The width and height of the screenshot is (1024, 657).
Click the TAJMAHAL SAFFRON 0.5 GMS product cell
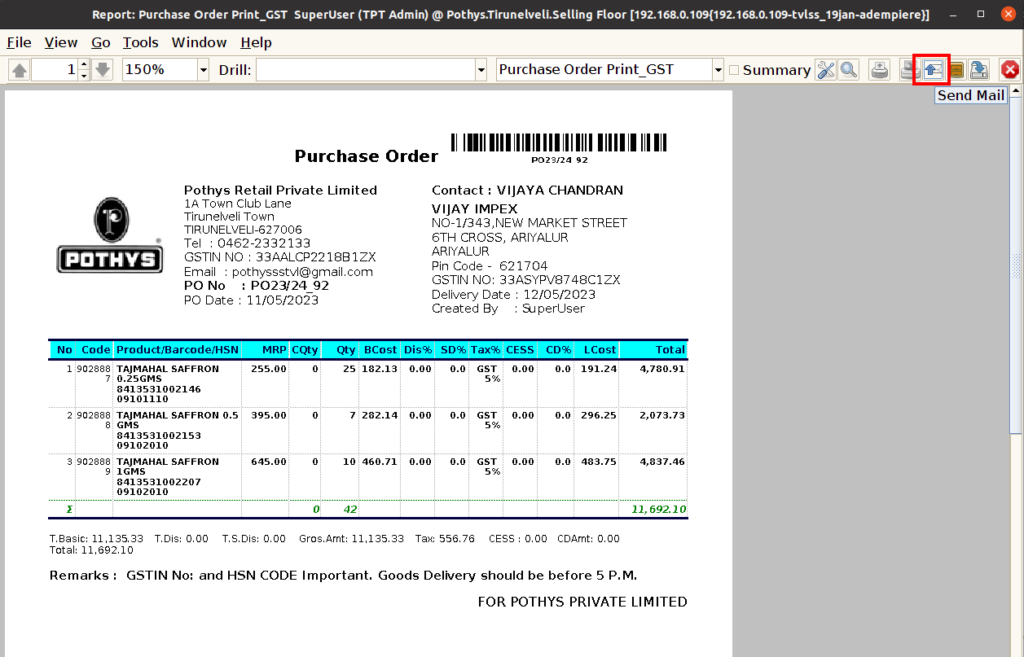coord(177,430)
